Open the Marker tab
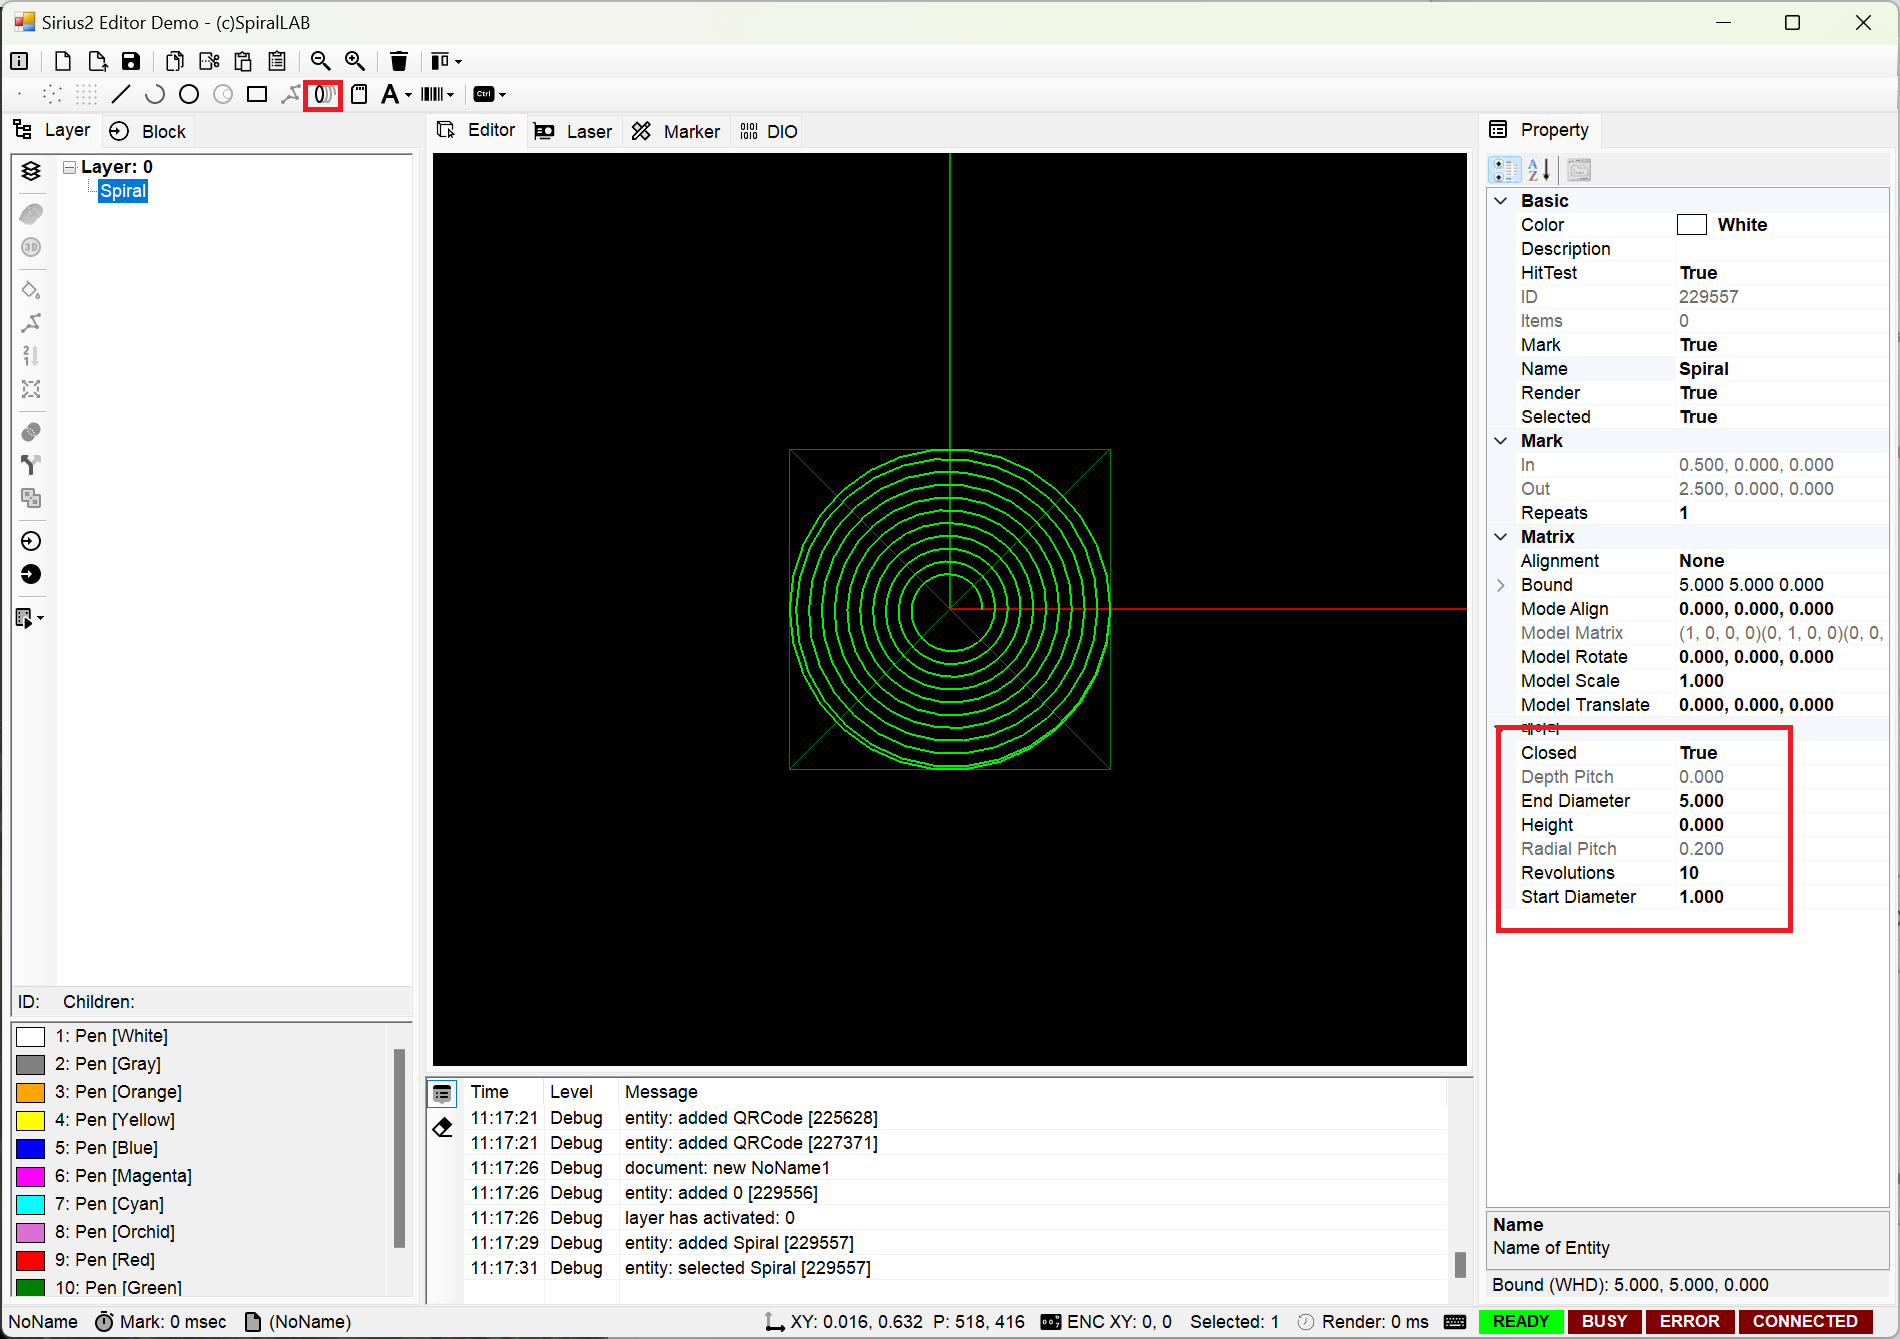The height and width of the screenshot is (1339, 1900). coord(676,131)
